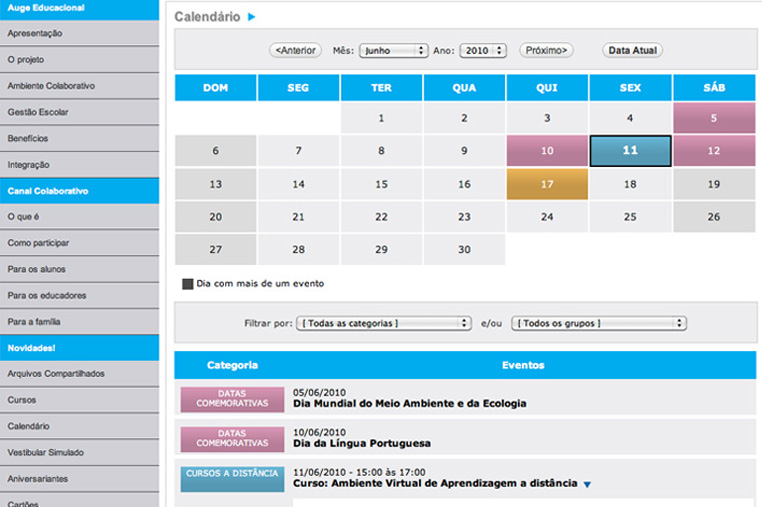Go to Gestão Escolar in sidebar
The width and height of the screenshot is (762, 507).
click(38, 112)
